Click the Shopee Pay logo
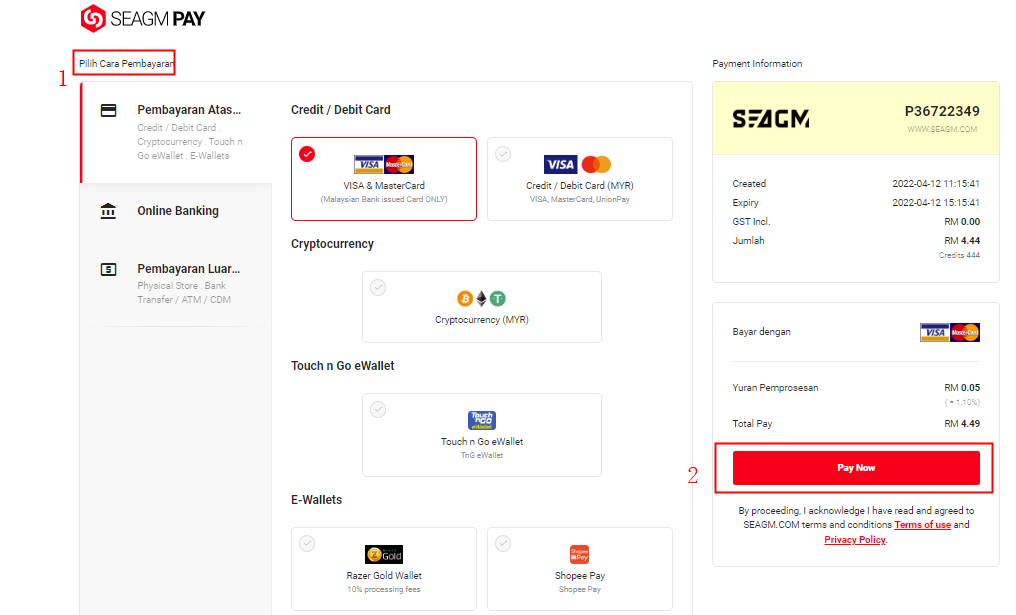This screenshot has height=615, width=1016. (579, 555)
